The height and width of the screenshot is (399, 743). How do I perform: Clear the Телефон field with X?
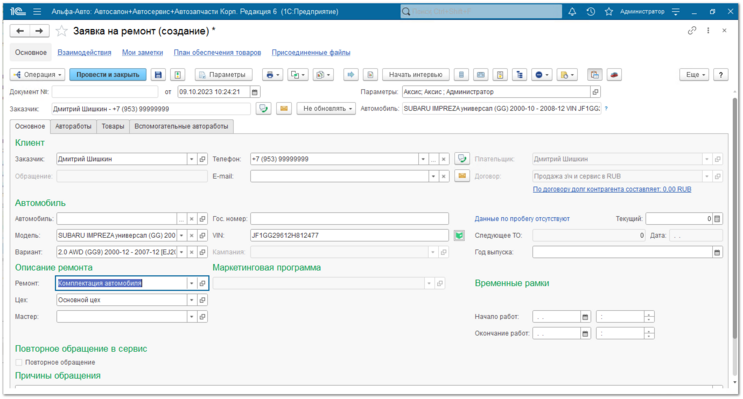tap(444, 160)
